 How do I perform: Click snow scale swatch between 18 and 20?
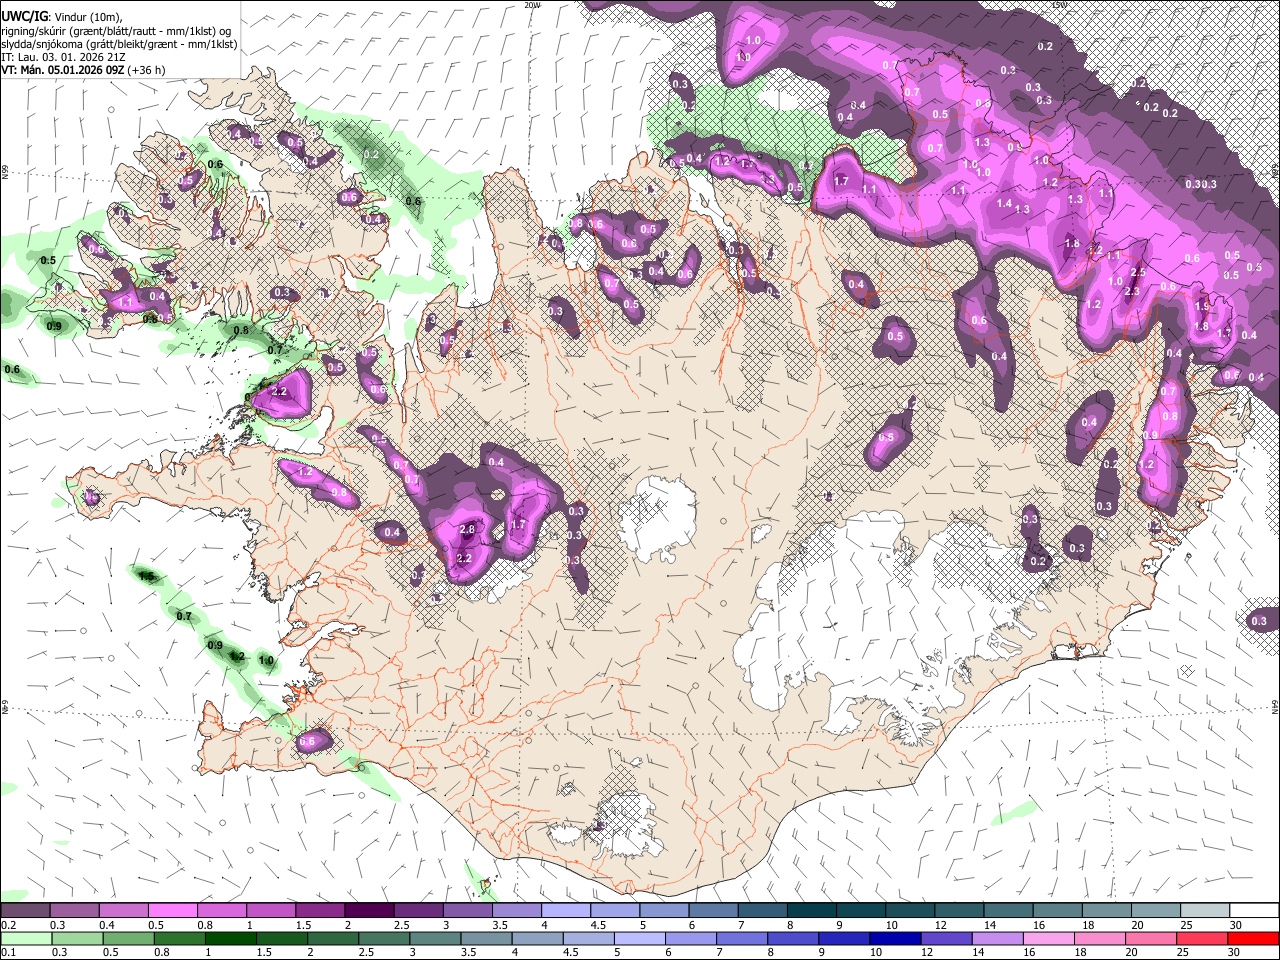click(x=1106, y=911)
